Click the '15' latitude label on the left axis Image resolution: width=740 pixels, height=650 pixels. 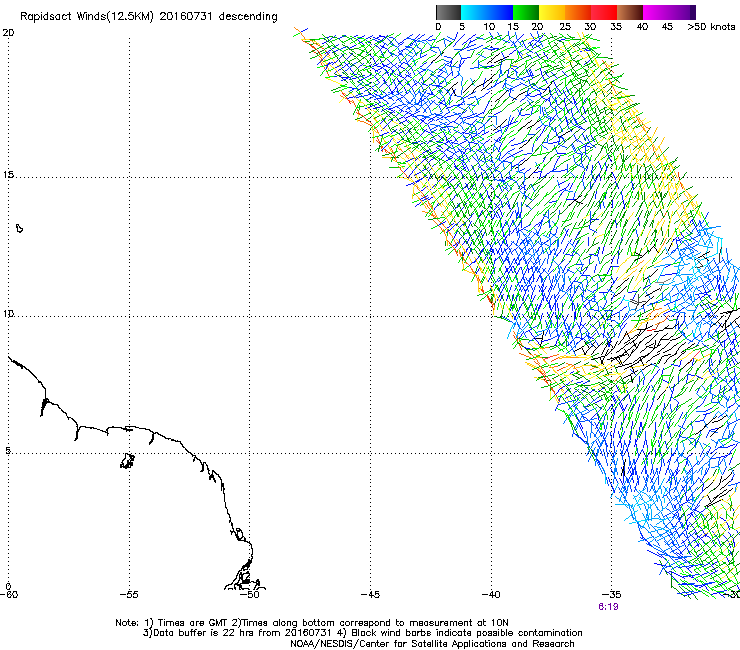click(x=8, y=175)
